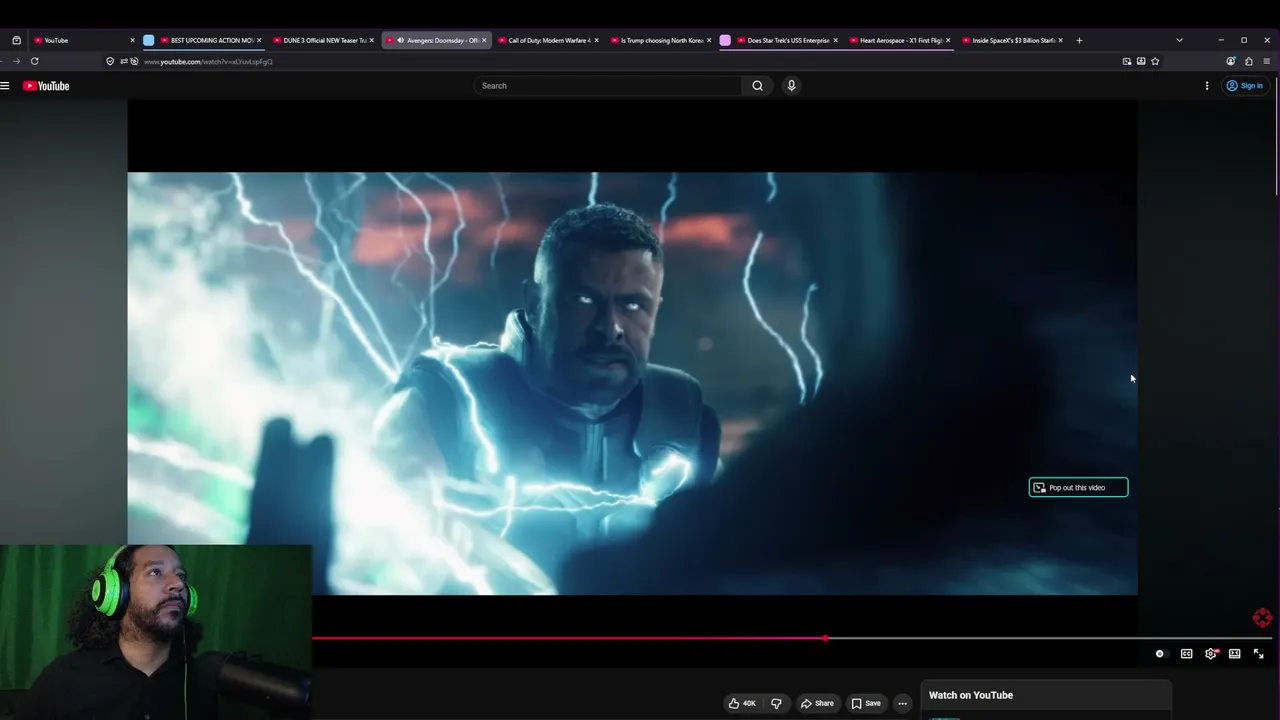The height and width of the screenshot is (720, 1280).
Task: Seek using the red video progress bar
Action: tap(568, 638)
